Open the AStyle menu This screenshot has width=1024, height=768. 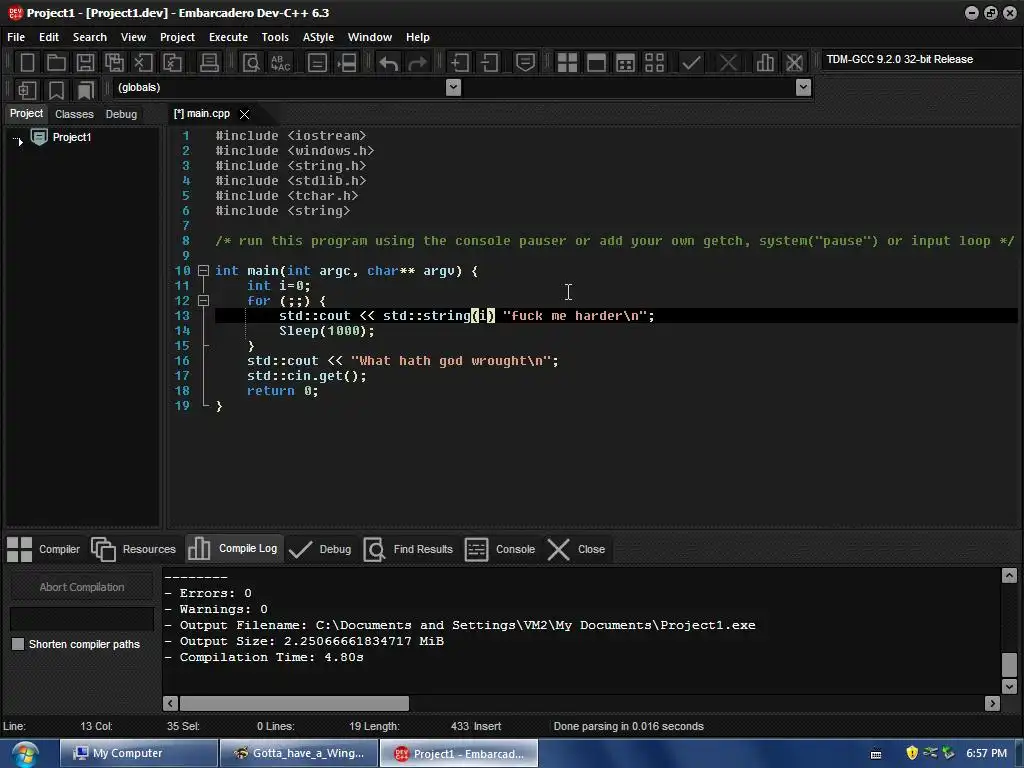(x=318, y=37)
